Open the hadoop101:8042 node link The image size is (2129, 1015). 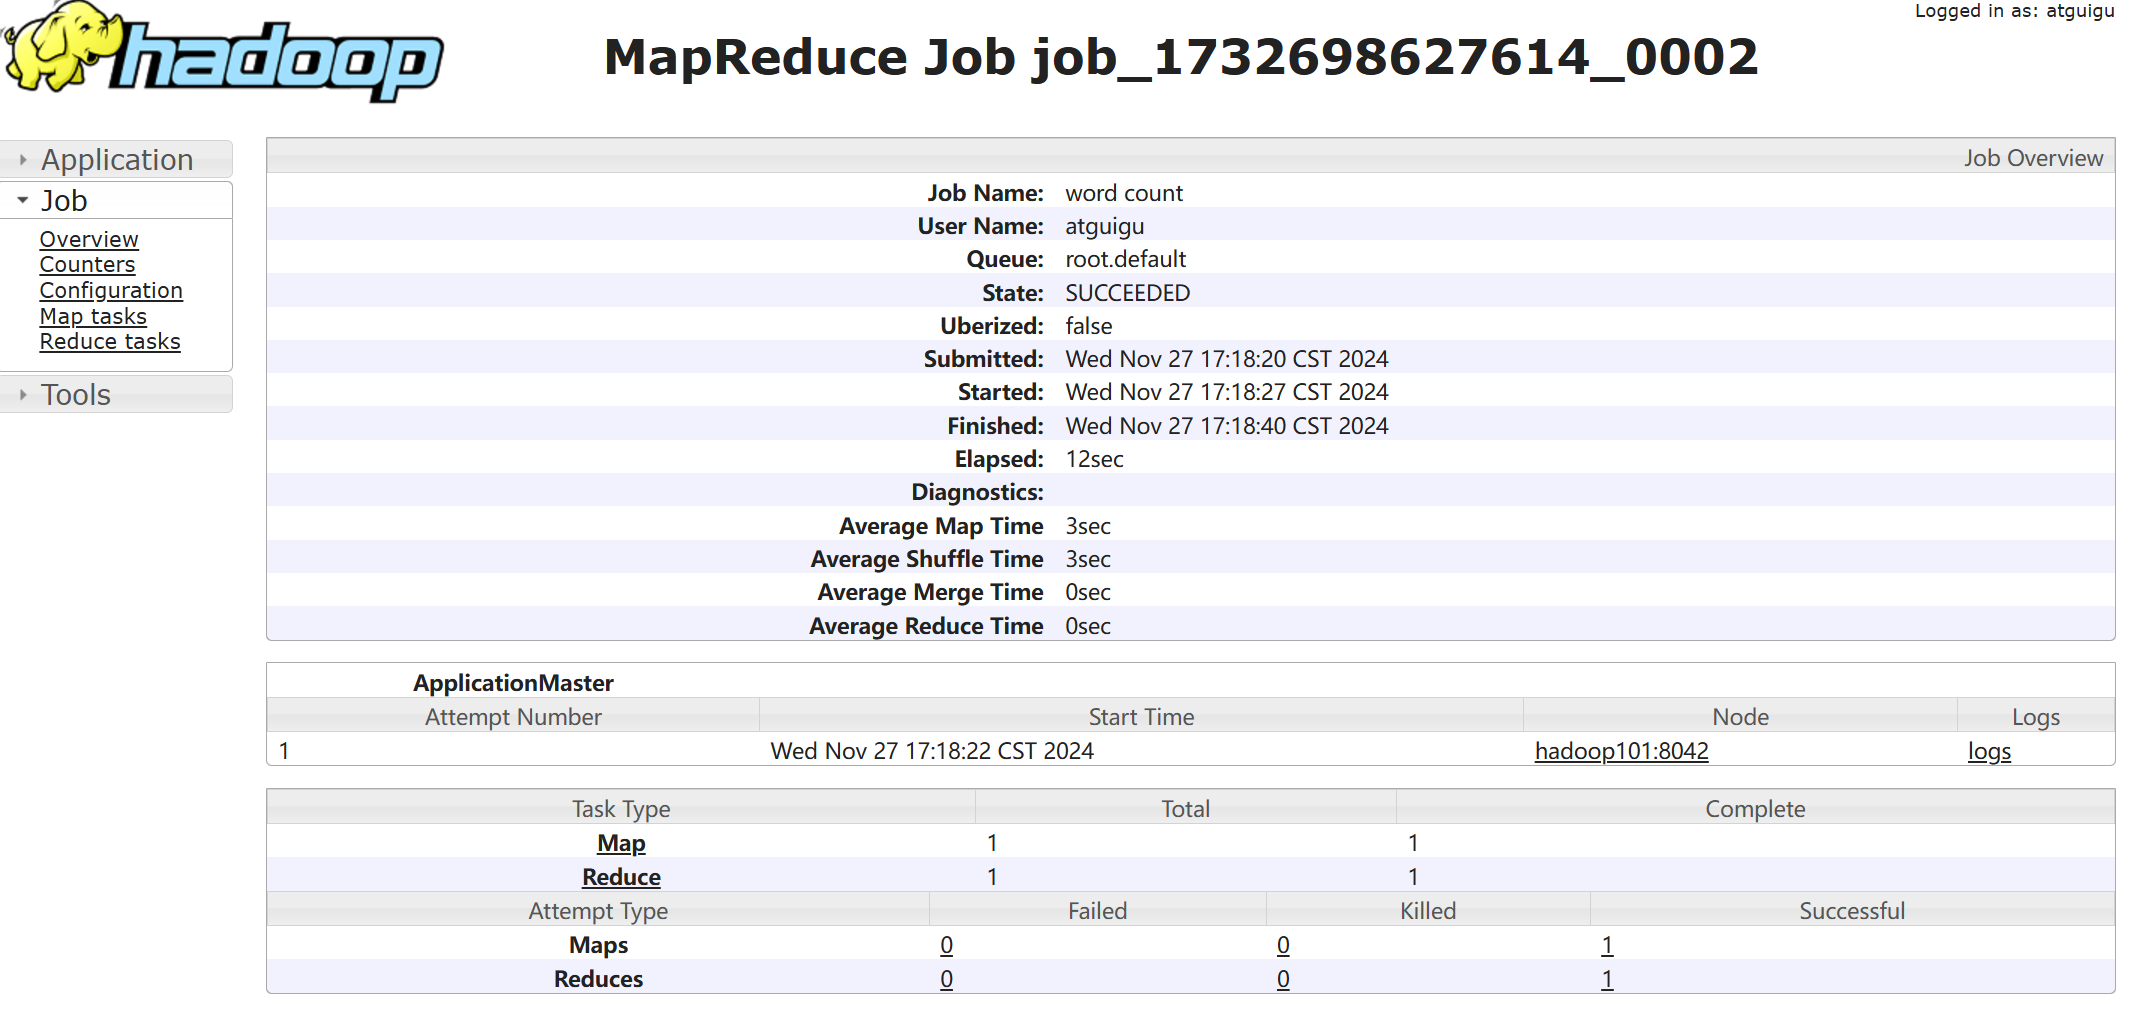point(1621,751)
